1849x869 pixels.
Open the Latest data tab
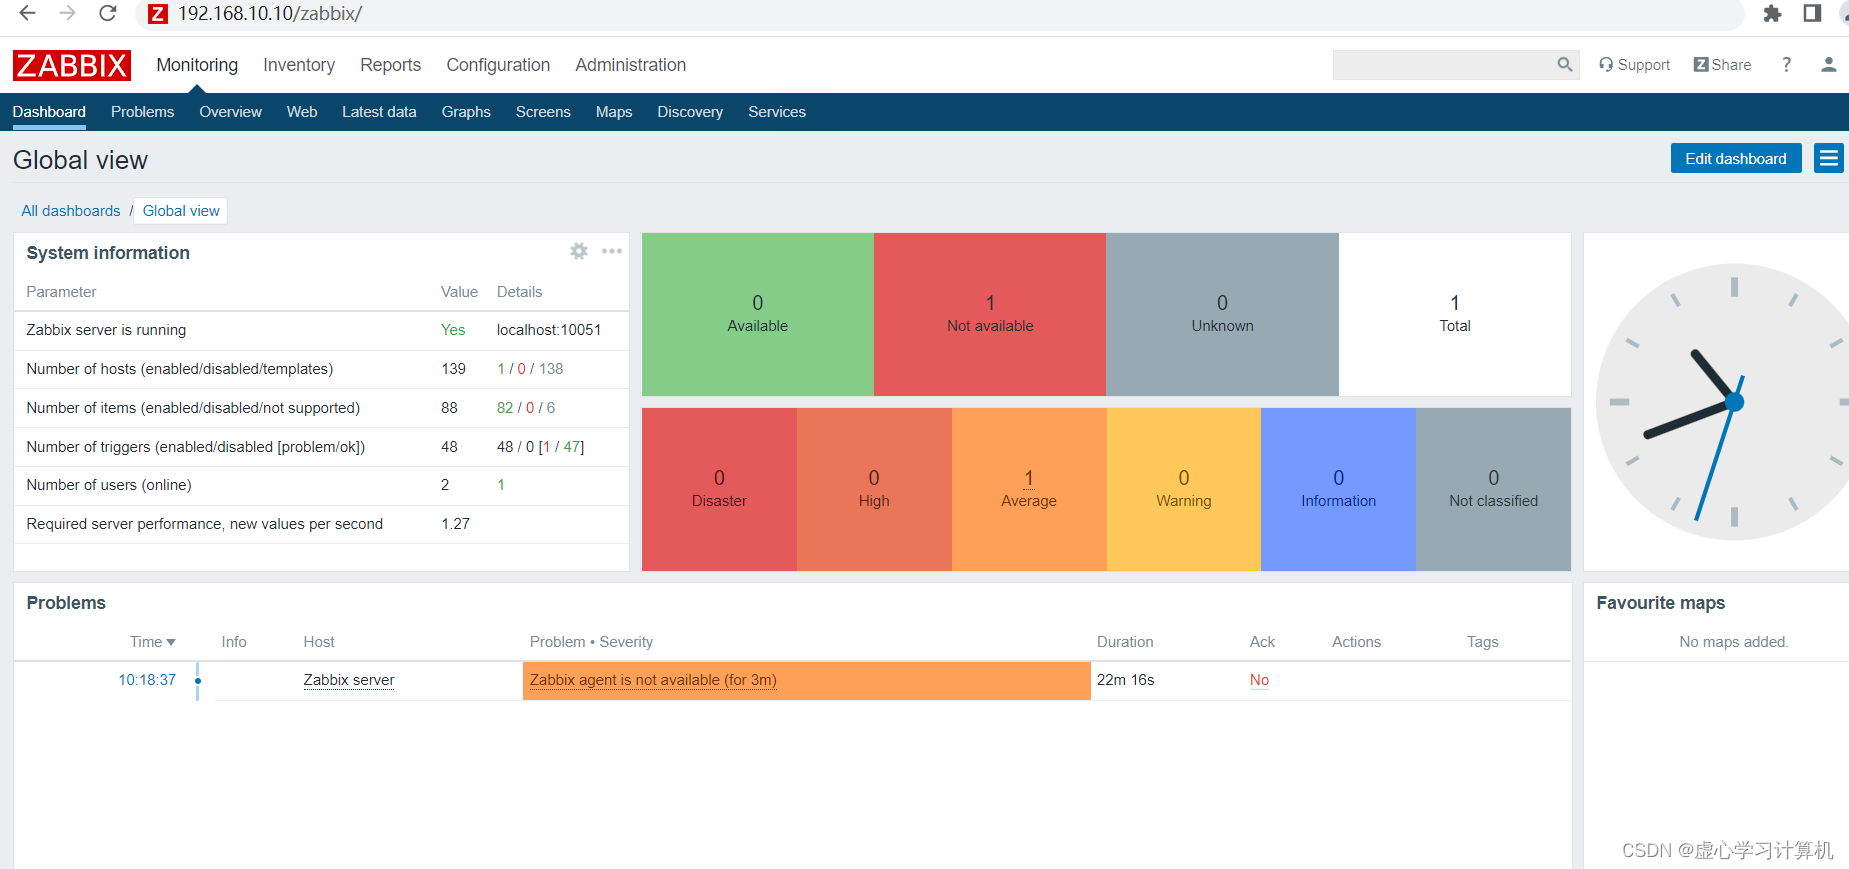379,112
